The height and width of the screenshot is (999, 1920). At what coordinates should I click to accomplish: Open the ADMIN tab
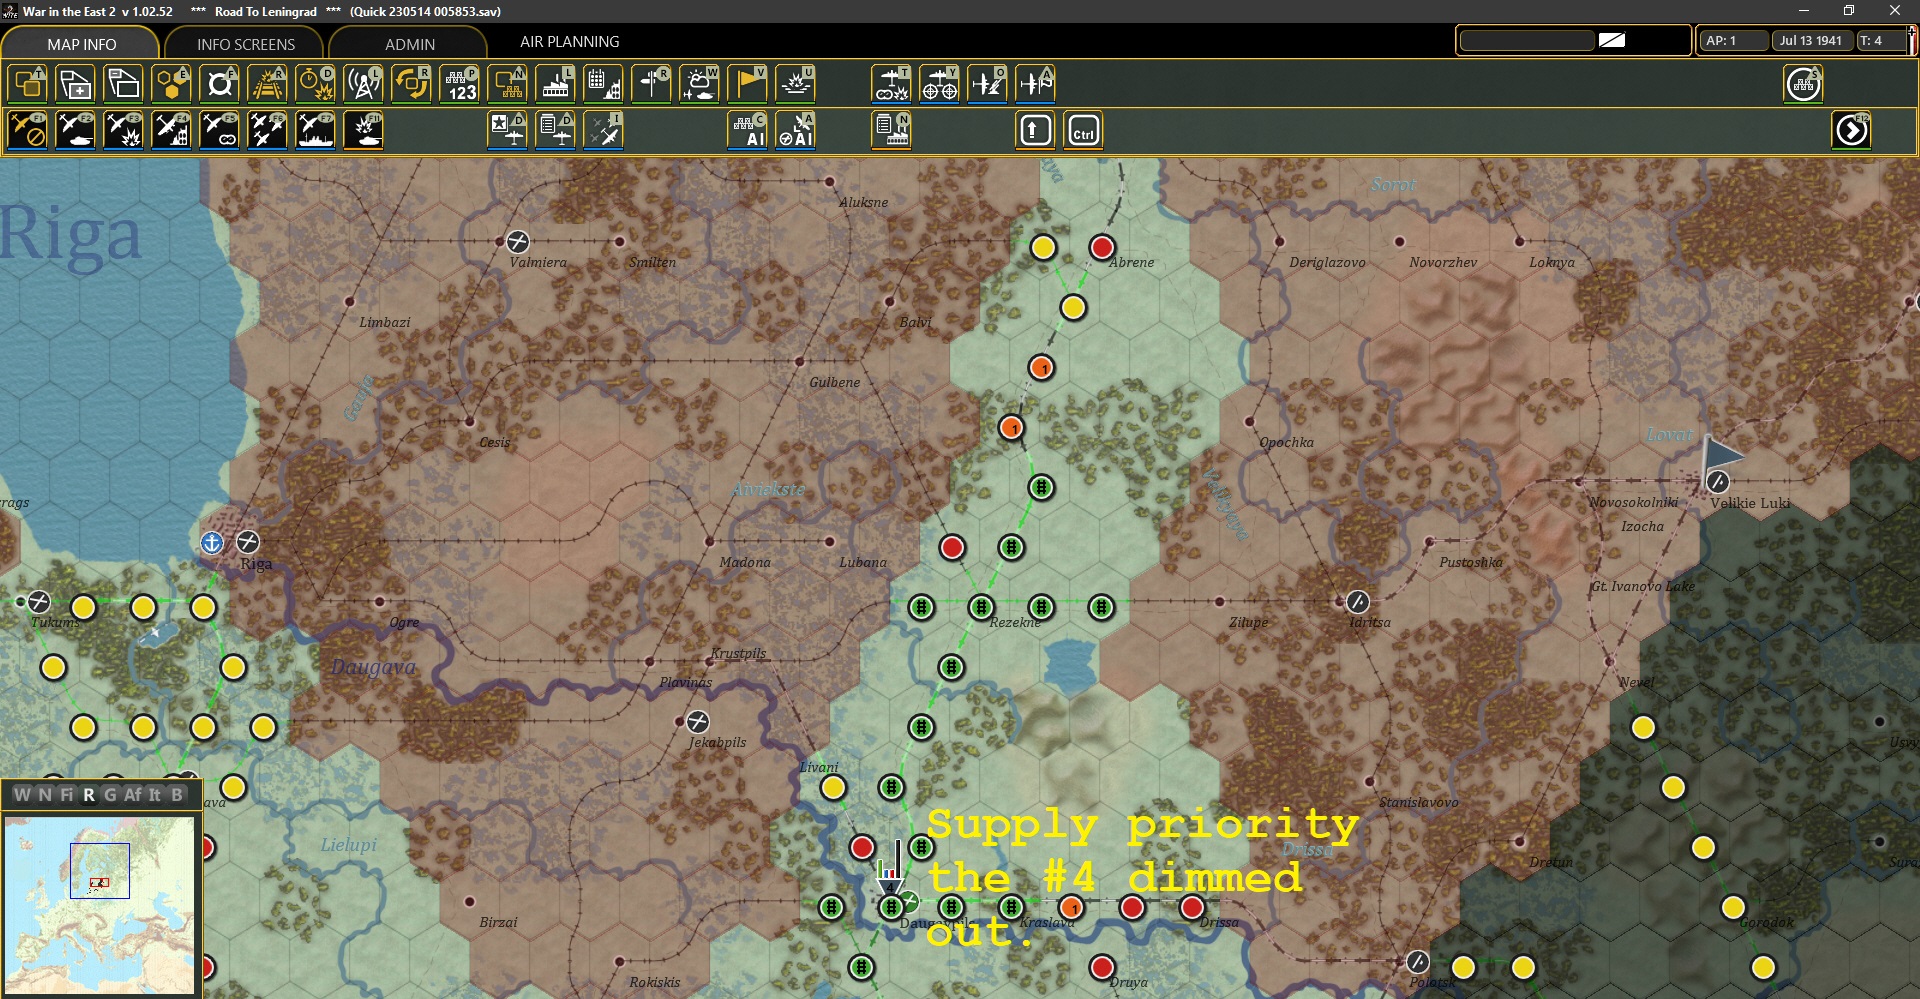[x=409, y=44]
